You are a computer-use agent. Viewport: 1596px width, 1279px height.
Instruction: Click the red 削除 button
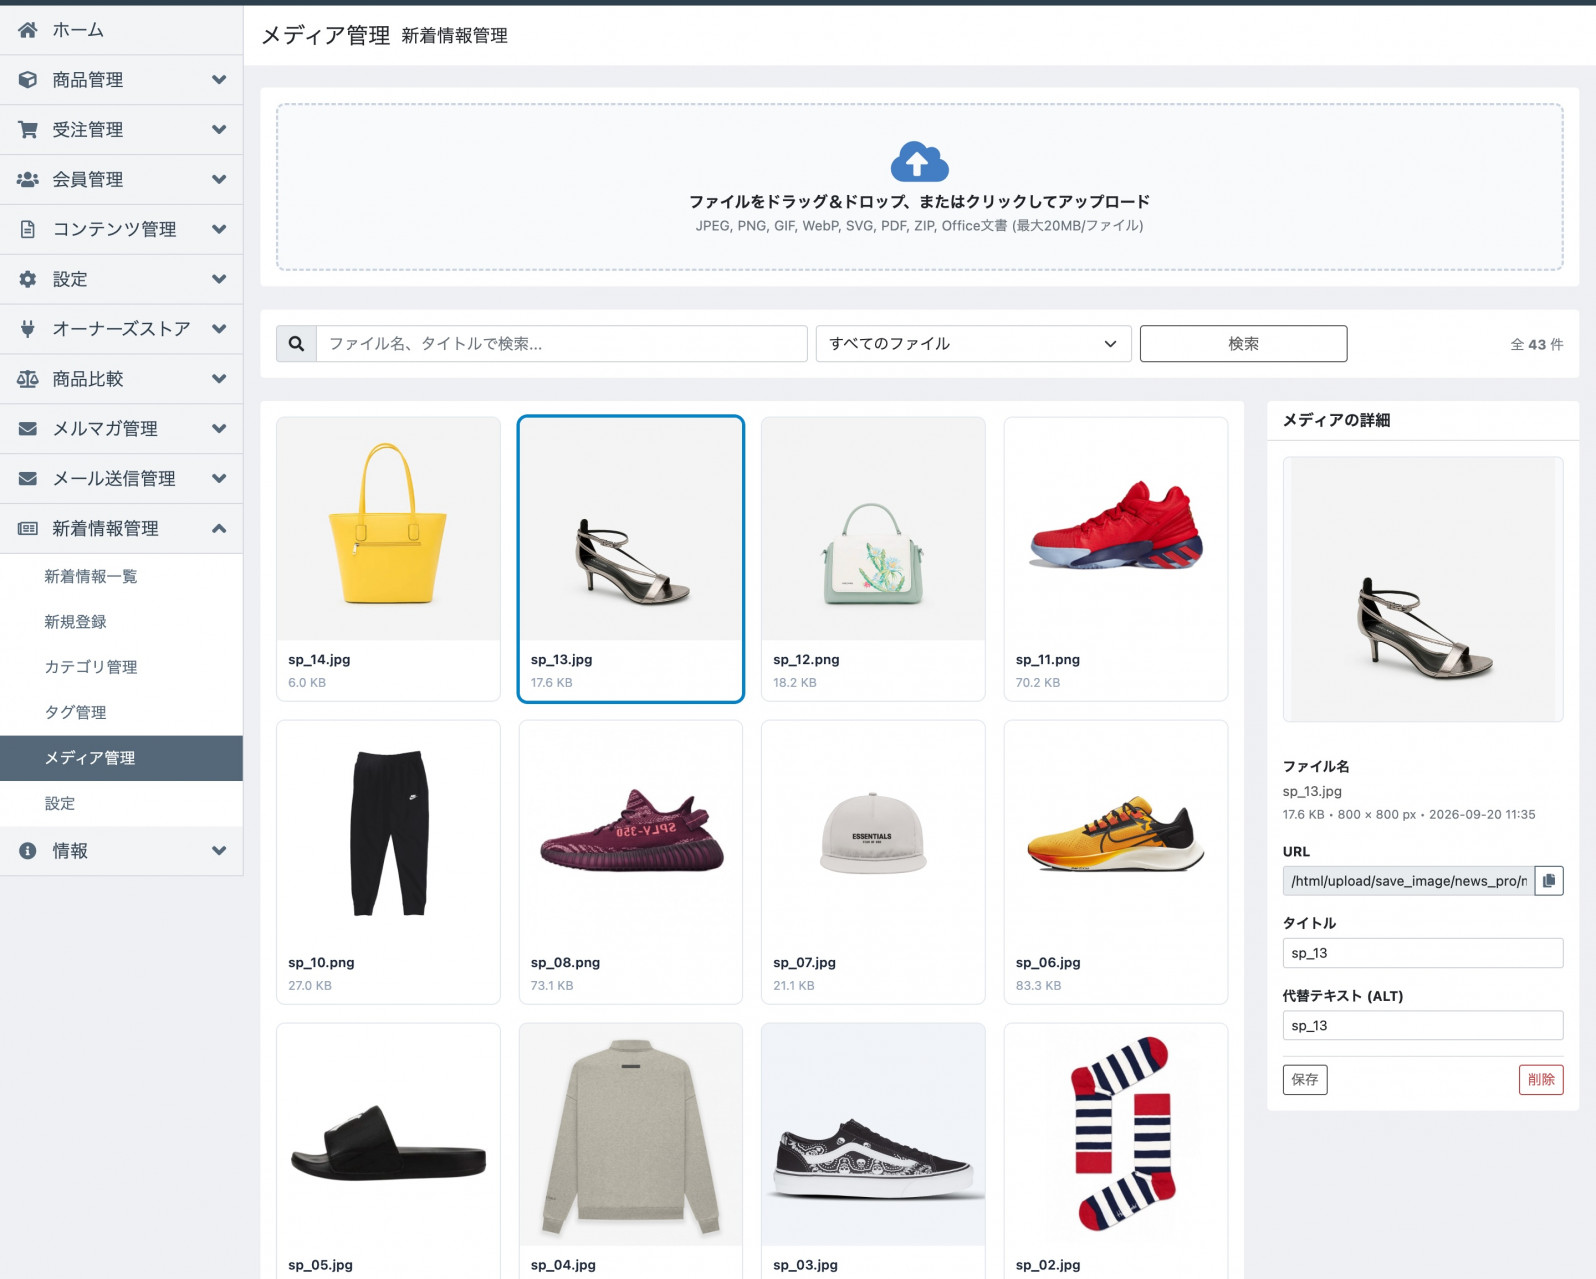[1541, 1080]
